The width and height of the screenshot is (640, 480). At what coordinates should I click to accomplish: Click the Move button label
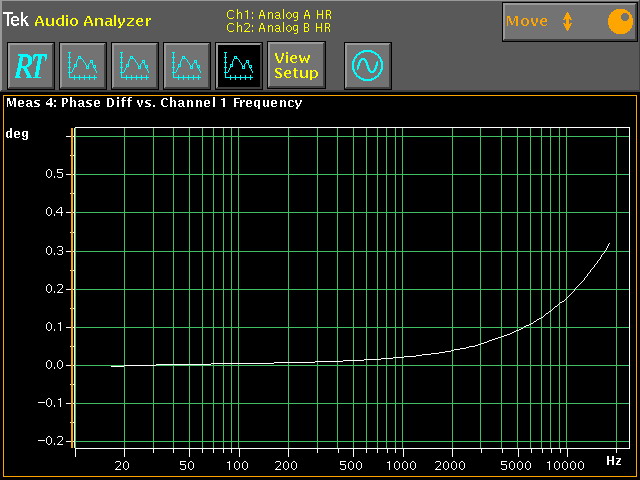click(527, 21)
